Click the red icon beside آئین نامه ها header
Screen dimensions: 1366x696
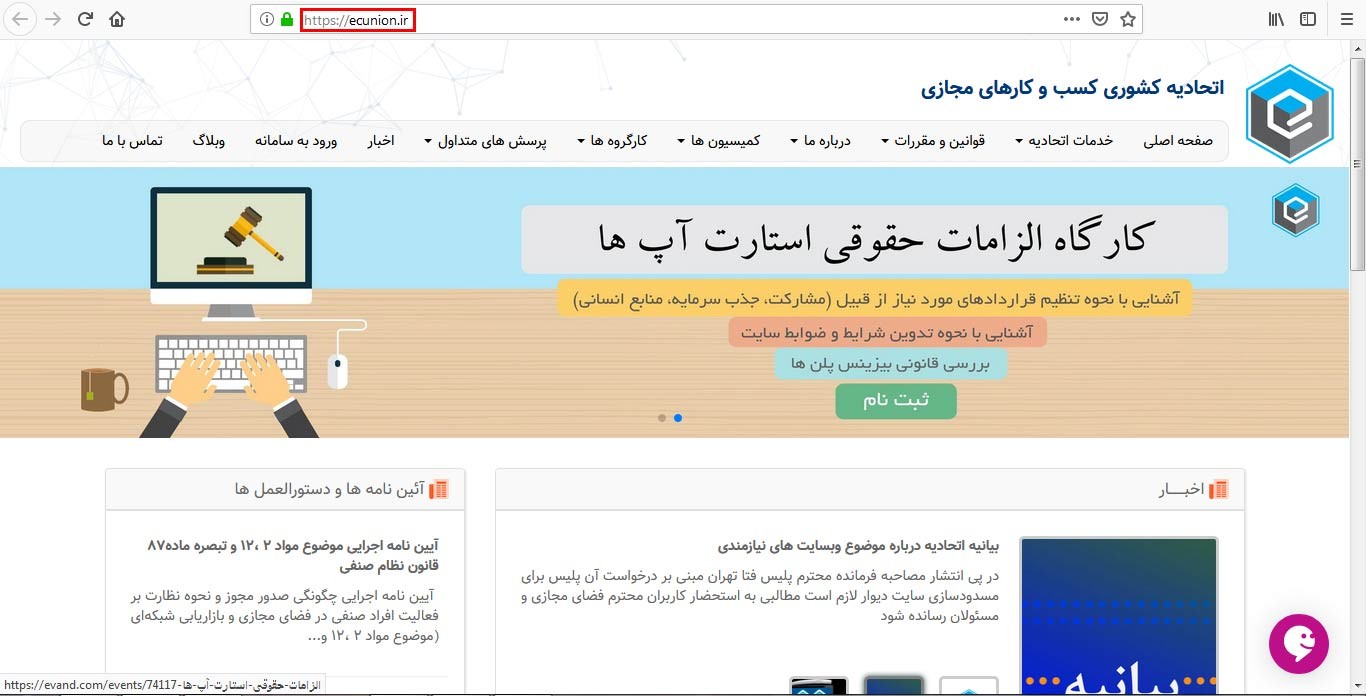coord(438,488)
